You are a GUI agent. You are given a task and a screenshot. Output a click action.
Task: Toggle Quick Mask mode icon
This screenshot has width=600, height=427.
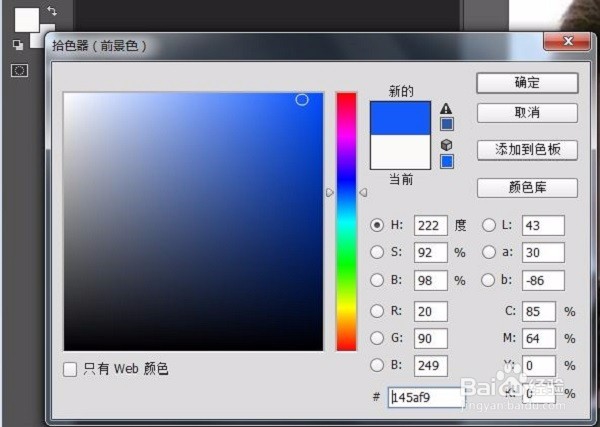(19, 70)
